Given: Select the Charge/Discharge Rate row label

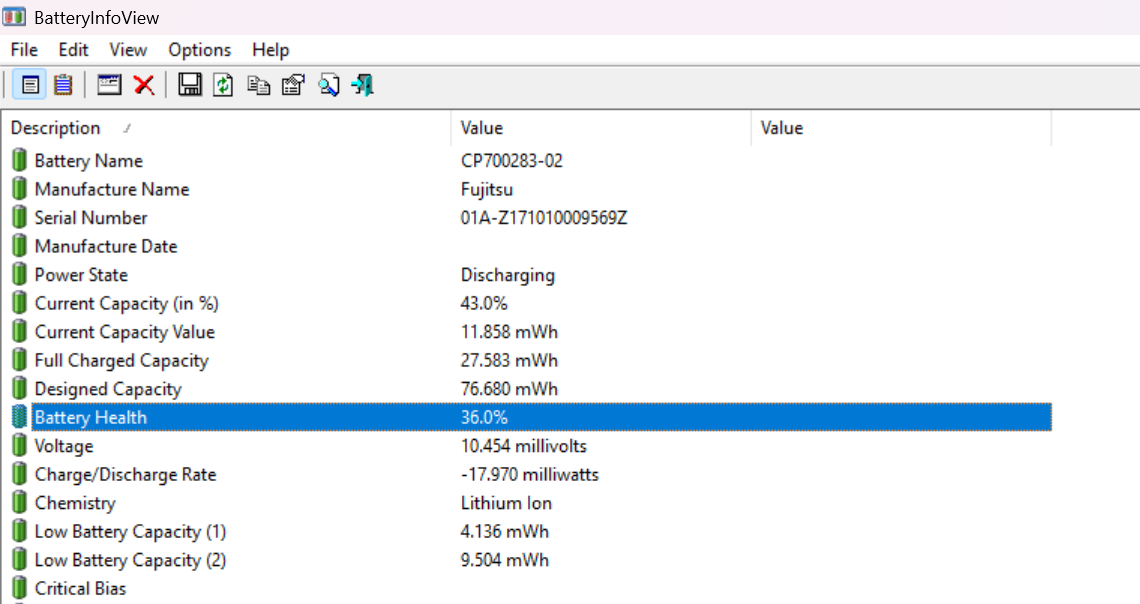Looking at the screenshot, I should click(x=126, y=475).
